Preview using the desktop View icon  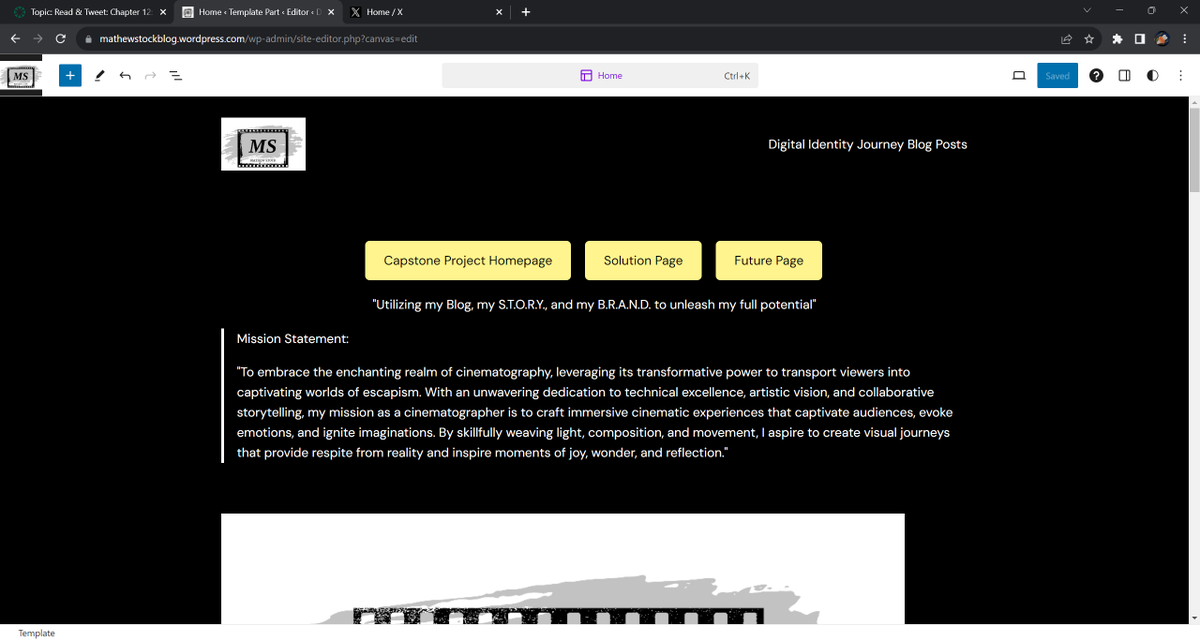tap(1019, 75)
